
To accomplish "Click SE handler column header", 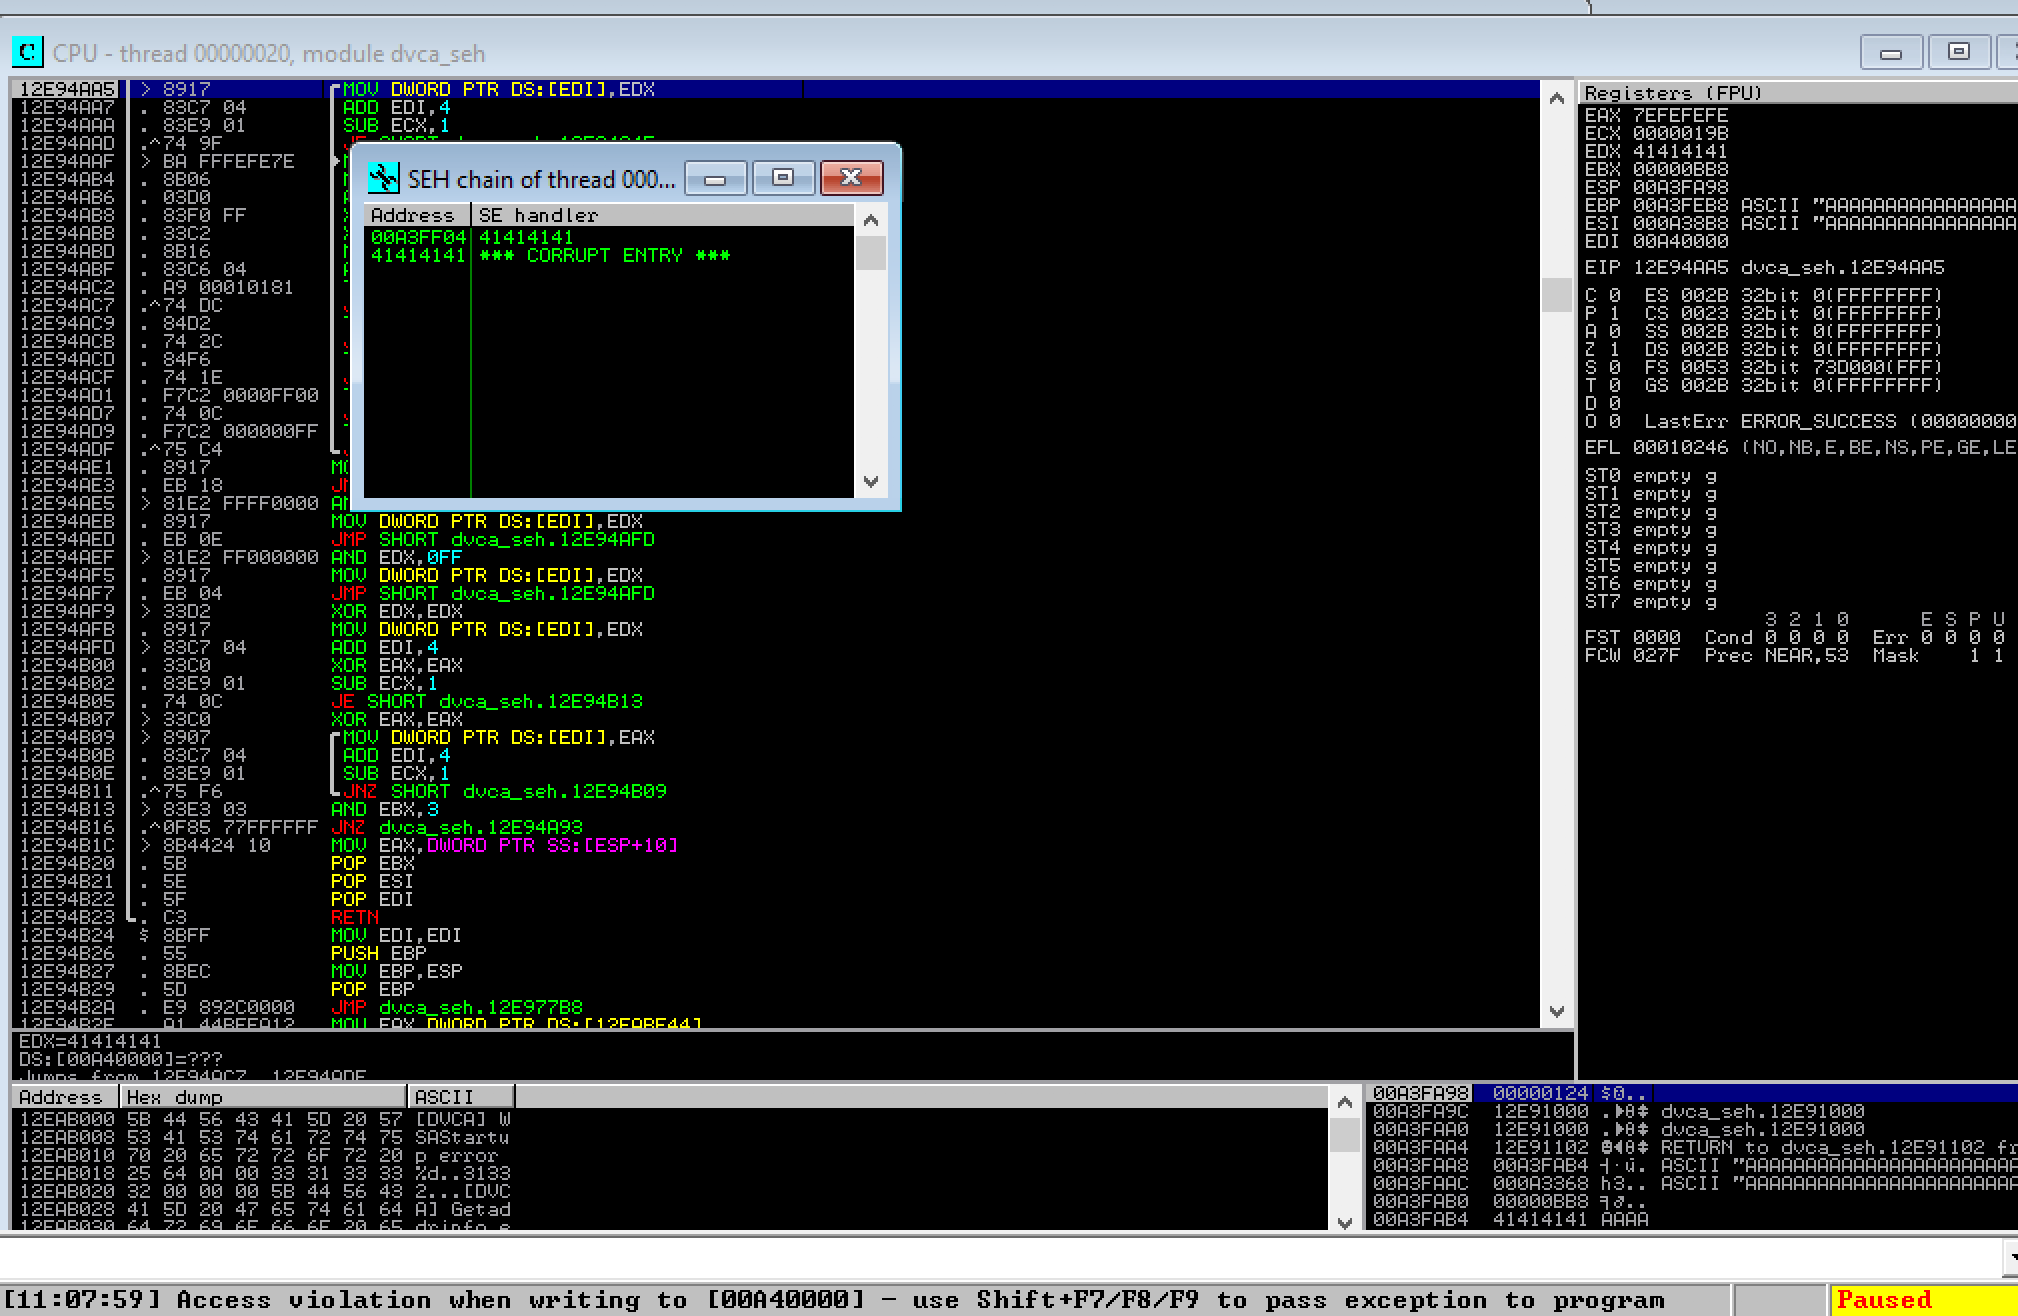I will coord(664,215).
